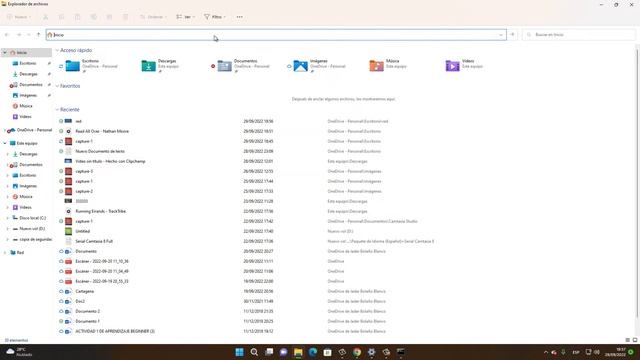Launch Microsoft Edge from the taskbar
This screenshot has width=640, height=360.
click(313, 352)
